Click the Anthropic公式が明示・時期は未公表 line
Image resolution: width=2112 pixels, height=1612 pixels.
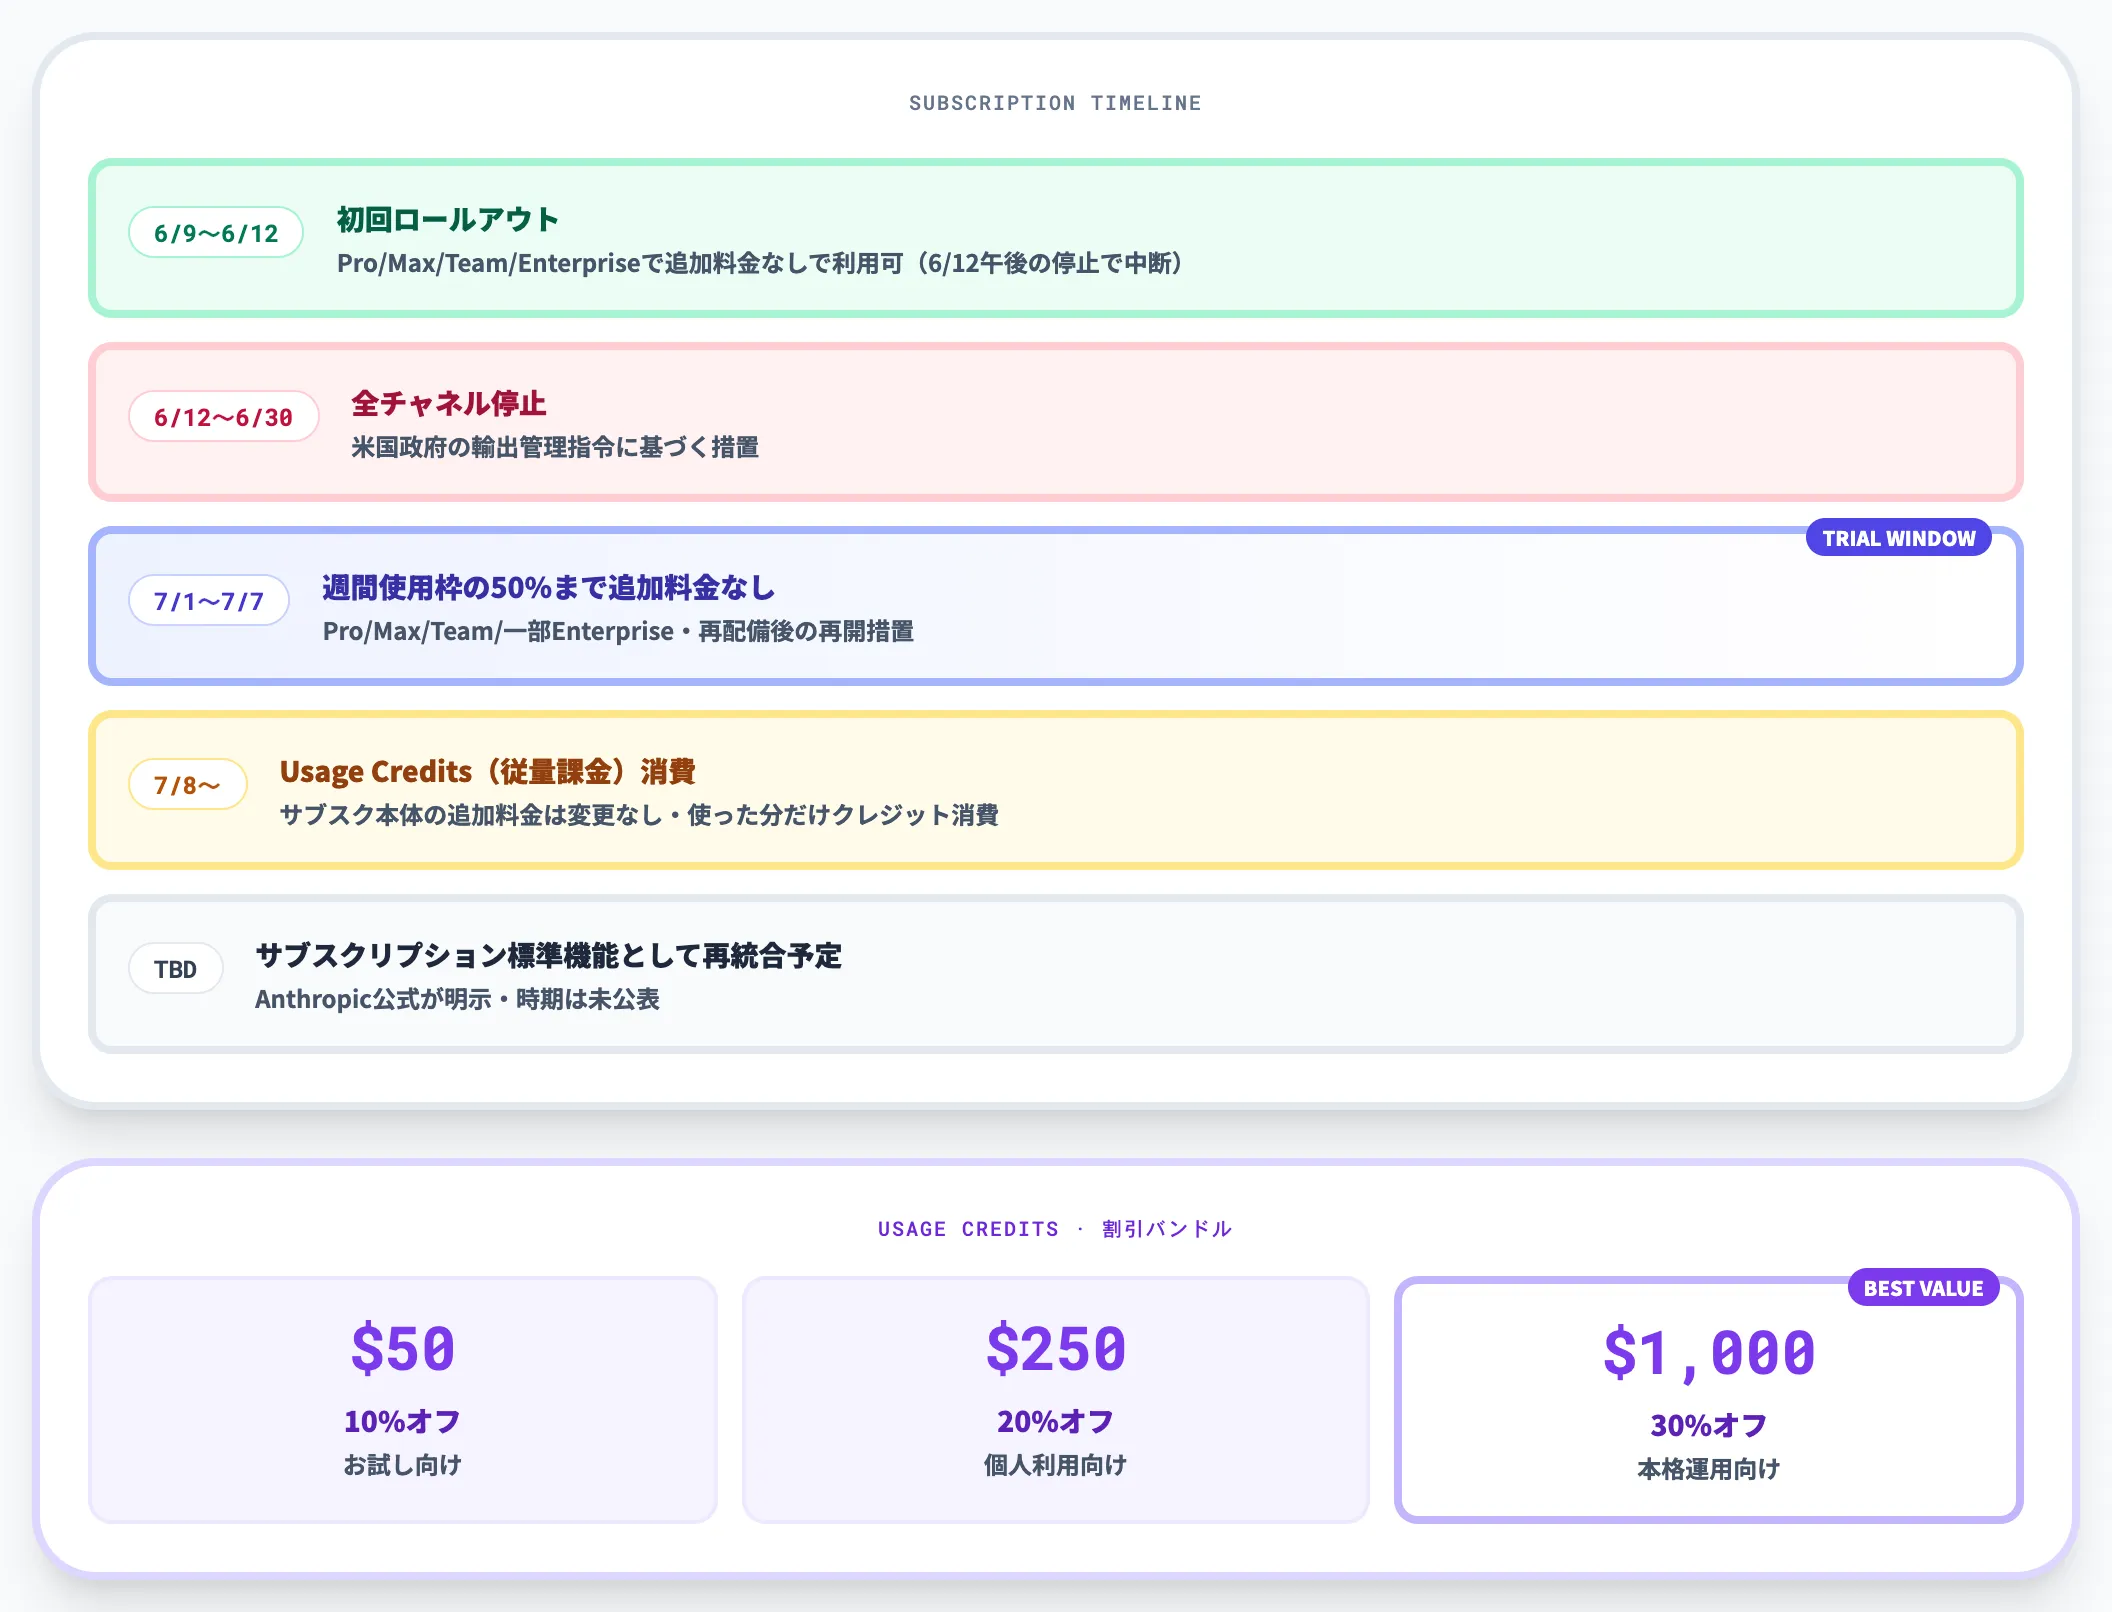tap(457, 999)
